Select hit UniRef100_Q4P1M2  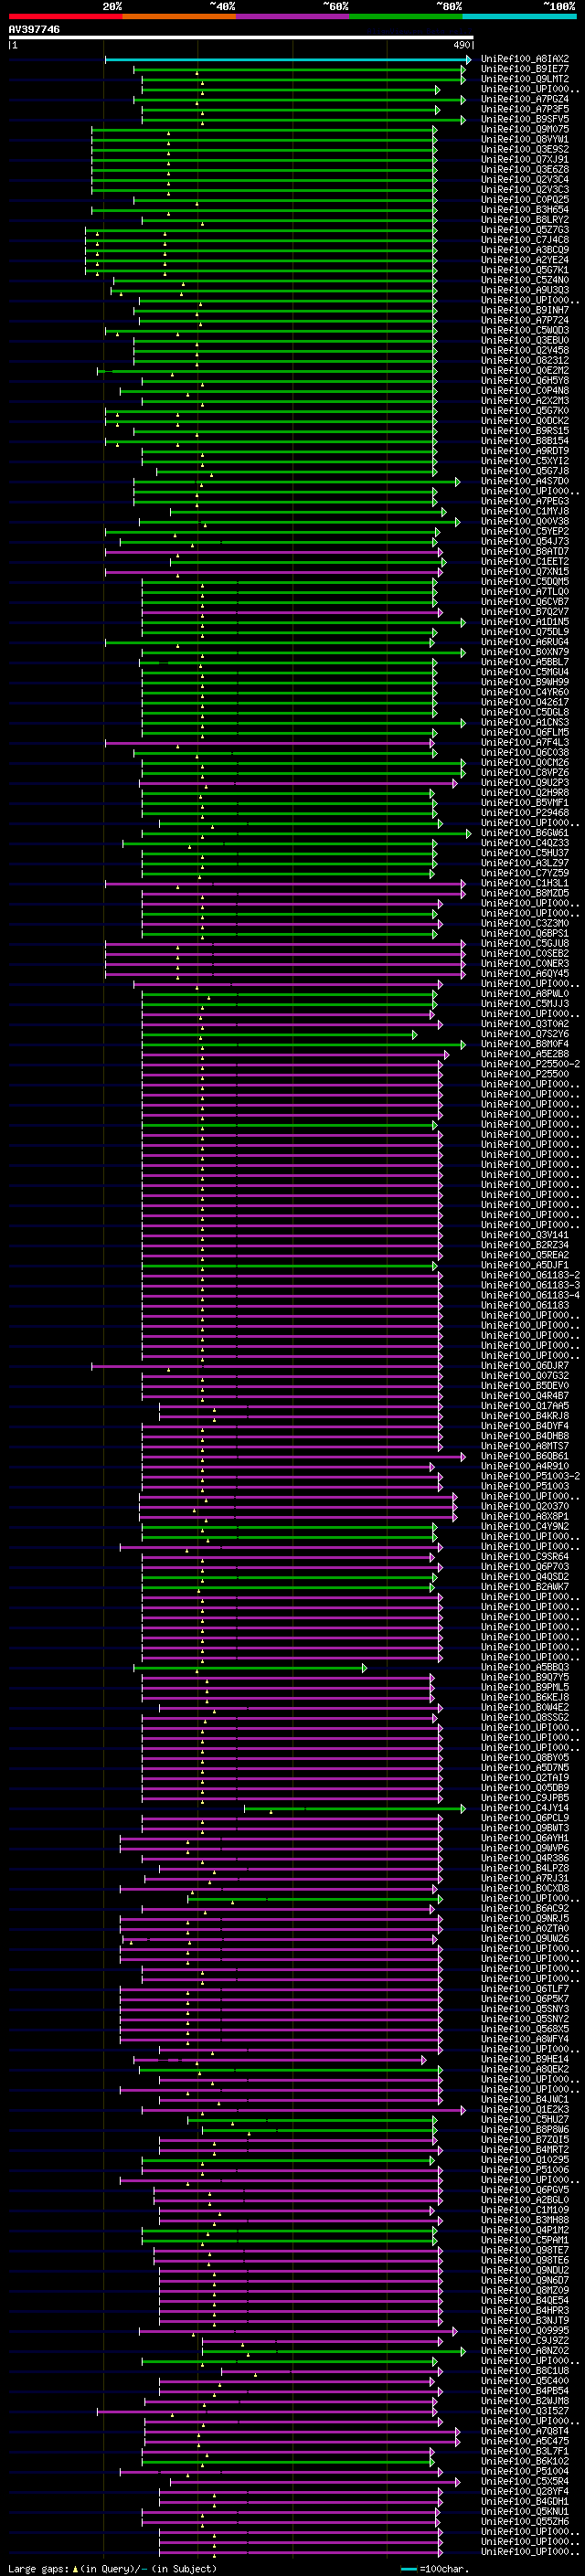(525, 2230)
